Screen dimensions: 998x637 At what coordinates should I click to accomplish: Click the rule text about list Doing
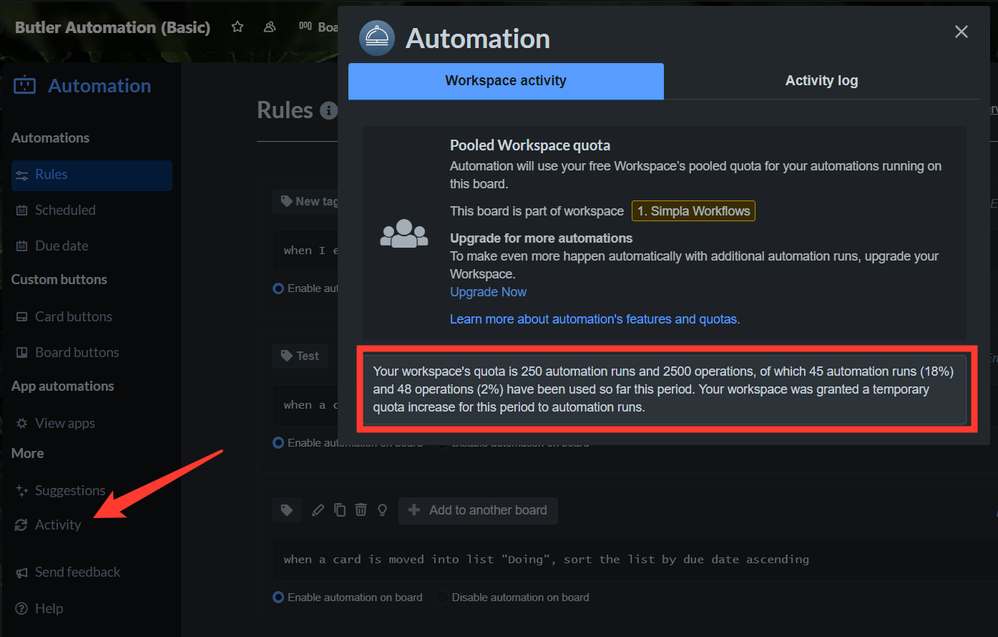(546, 559)
